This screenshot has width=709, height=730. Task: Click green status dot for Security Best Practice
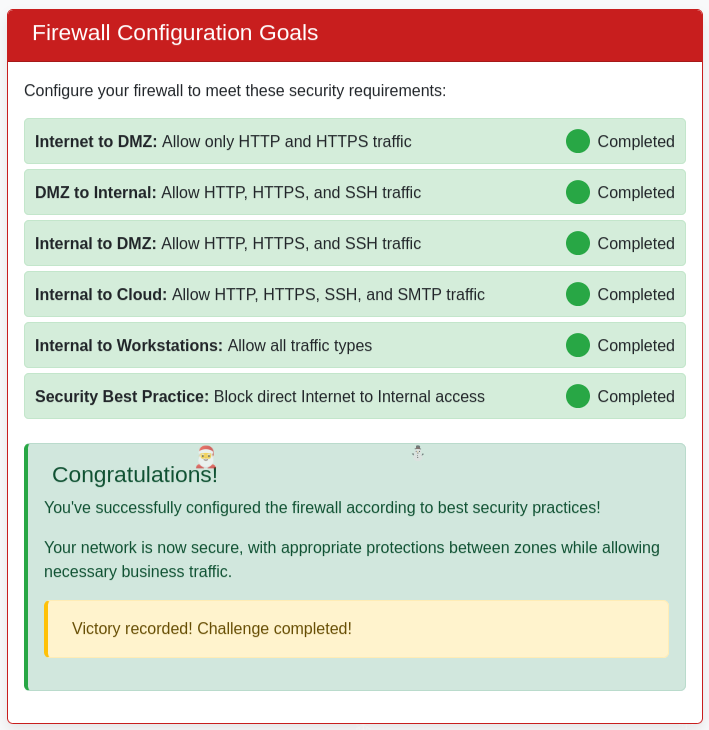click(x=578, y=396)
